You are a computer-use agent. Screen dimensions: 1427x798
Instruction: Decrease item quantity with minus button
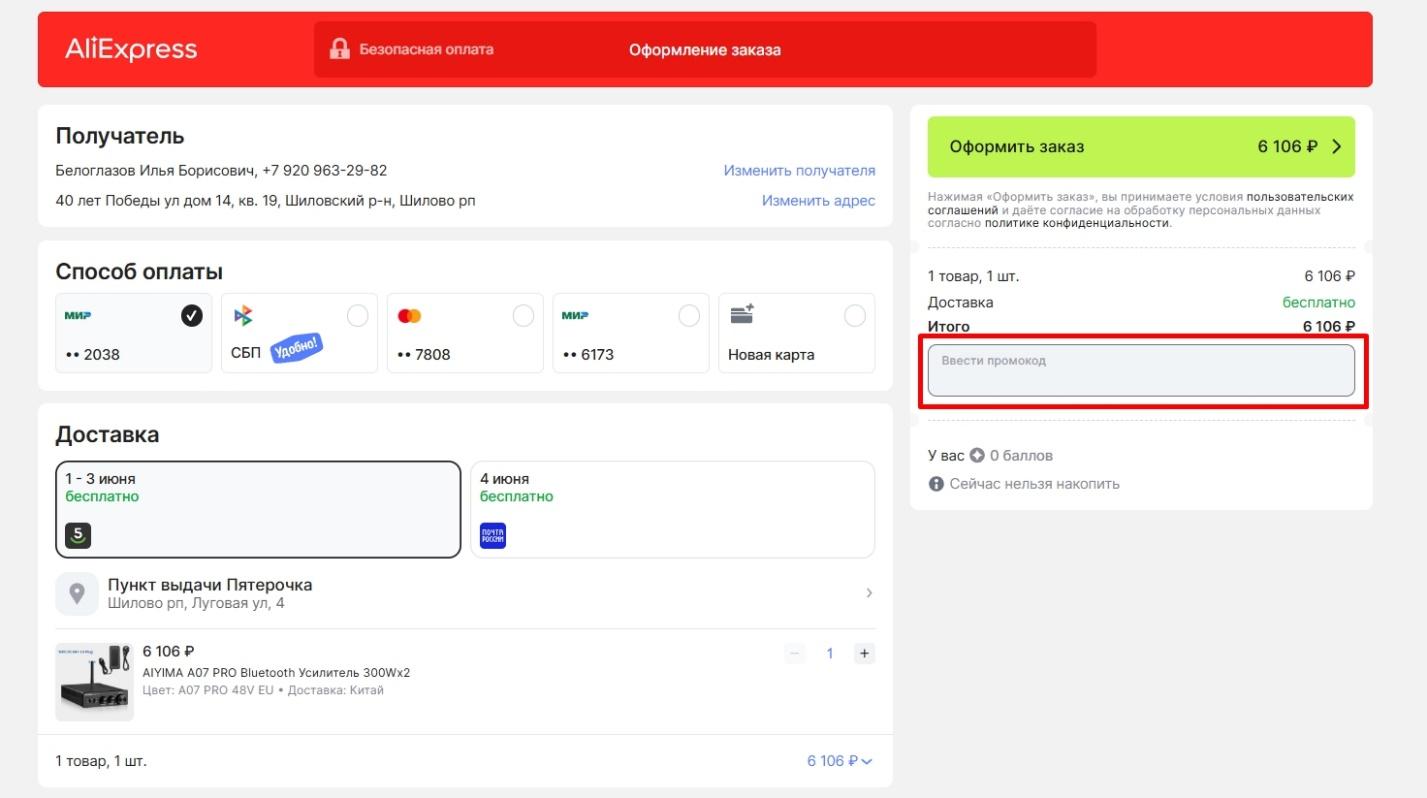[x=796, y=654]
